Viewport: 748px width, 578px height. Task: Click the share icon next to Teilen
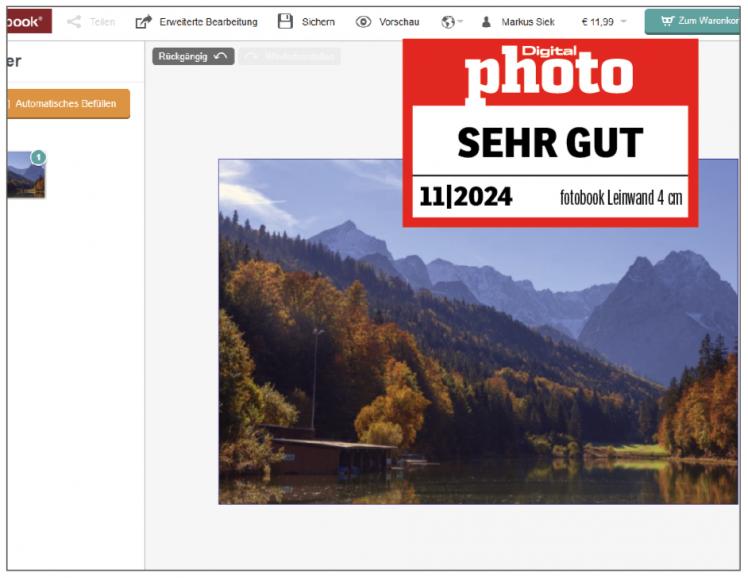[x=74, y=21]
